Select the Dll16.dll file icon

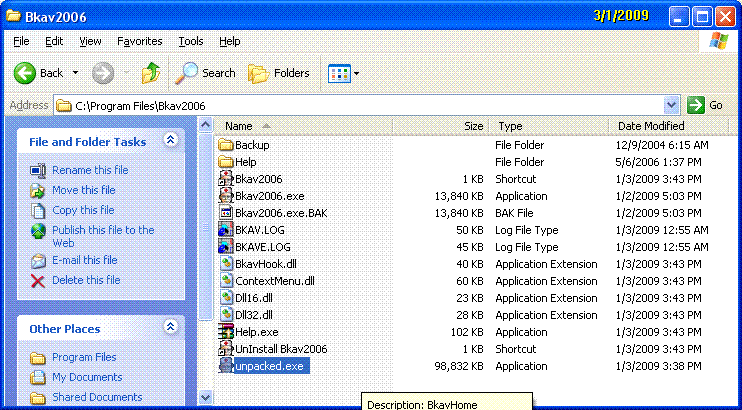pos(226,298)
